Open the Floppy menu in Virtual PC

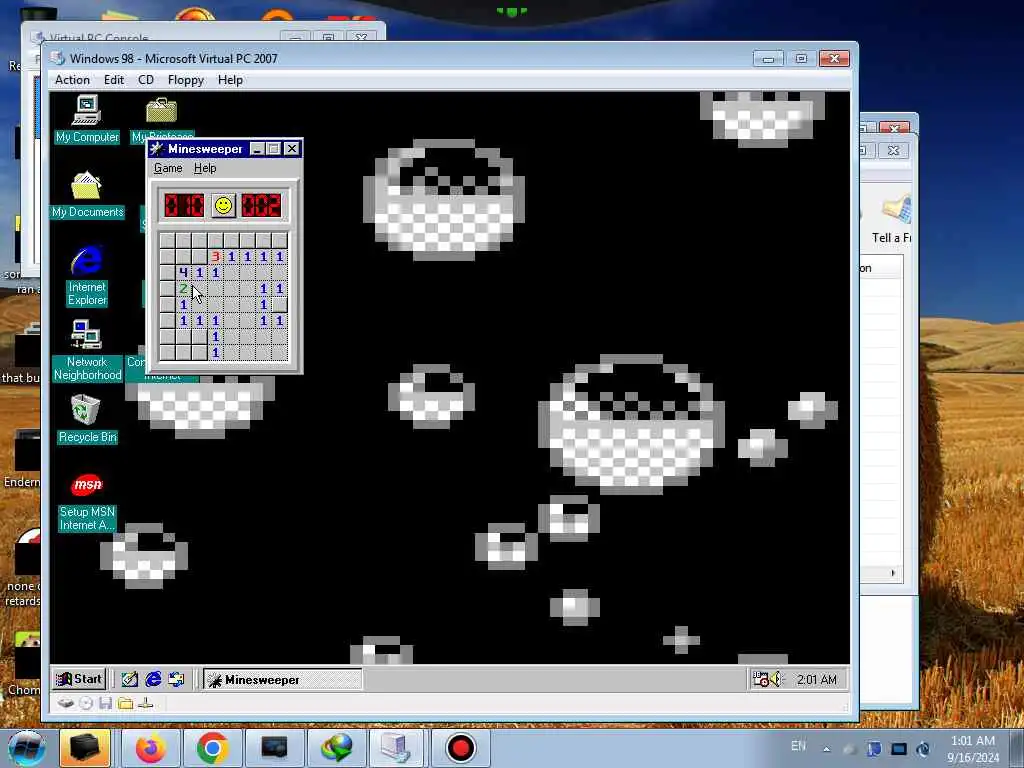(185, 80)
